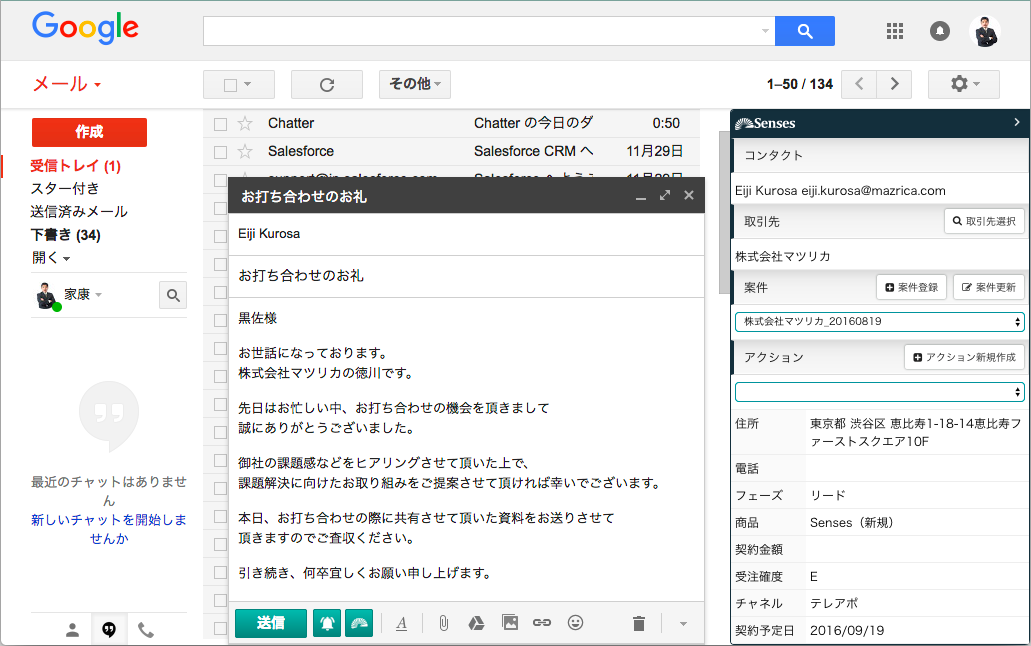Open more compose options arrow

683,624
